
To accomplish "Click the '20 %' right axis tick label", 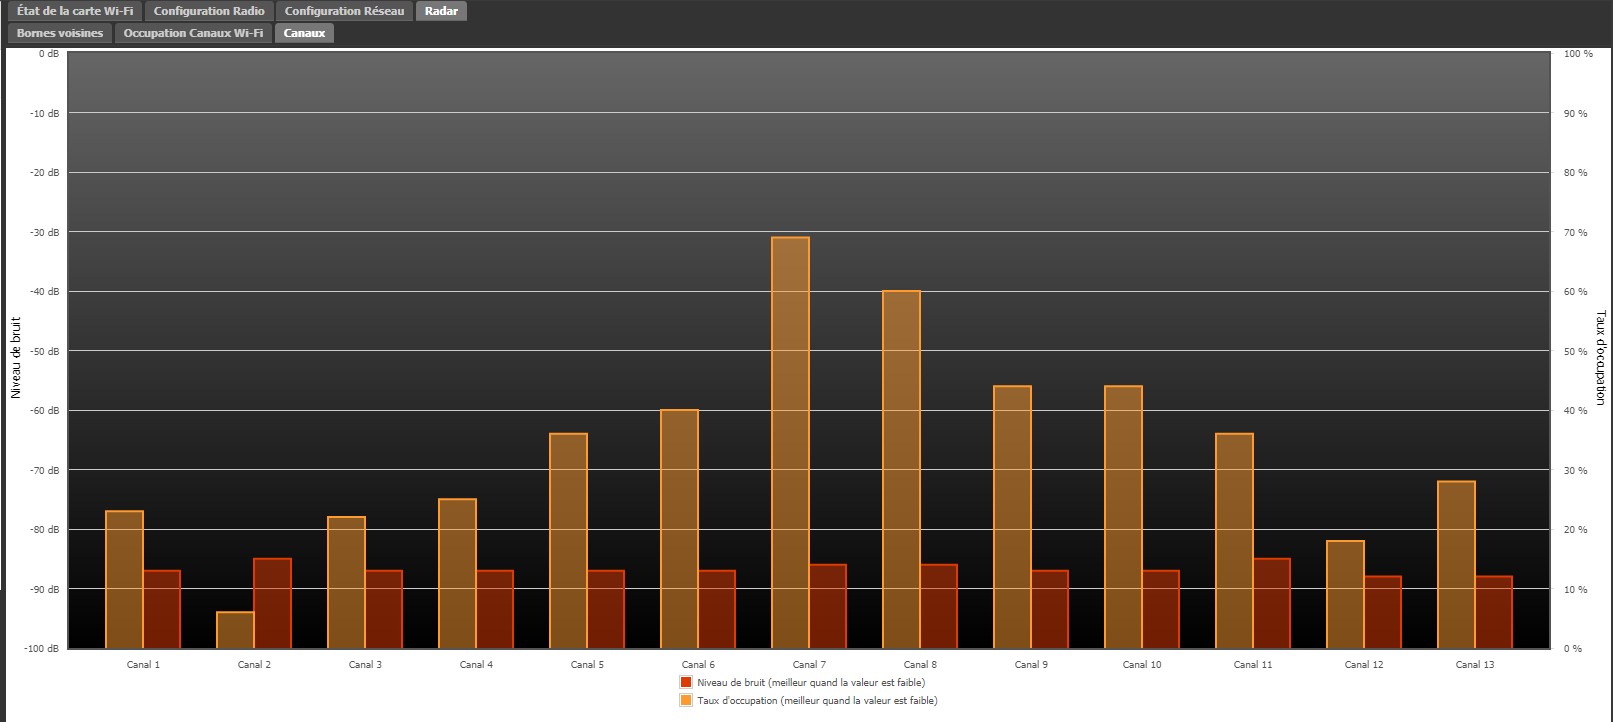I will tap(1576, 530).
